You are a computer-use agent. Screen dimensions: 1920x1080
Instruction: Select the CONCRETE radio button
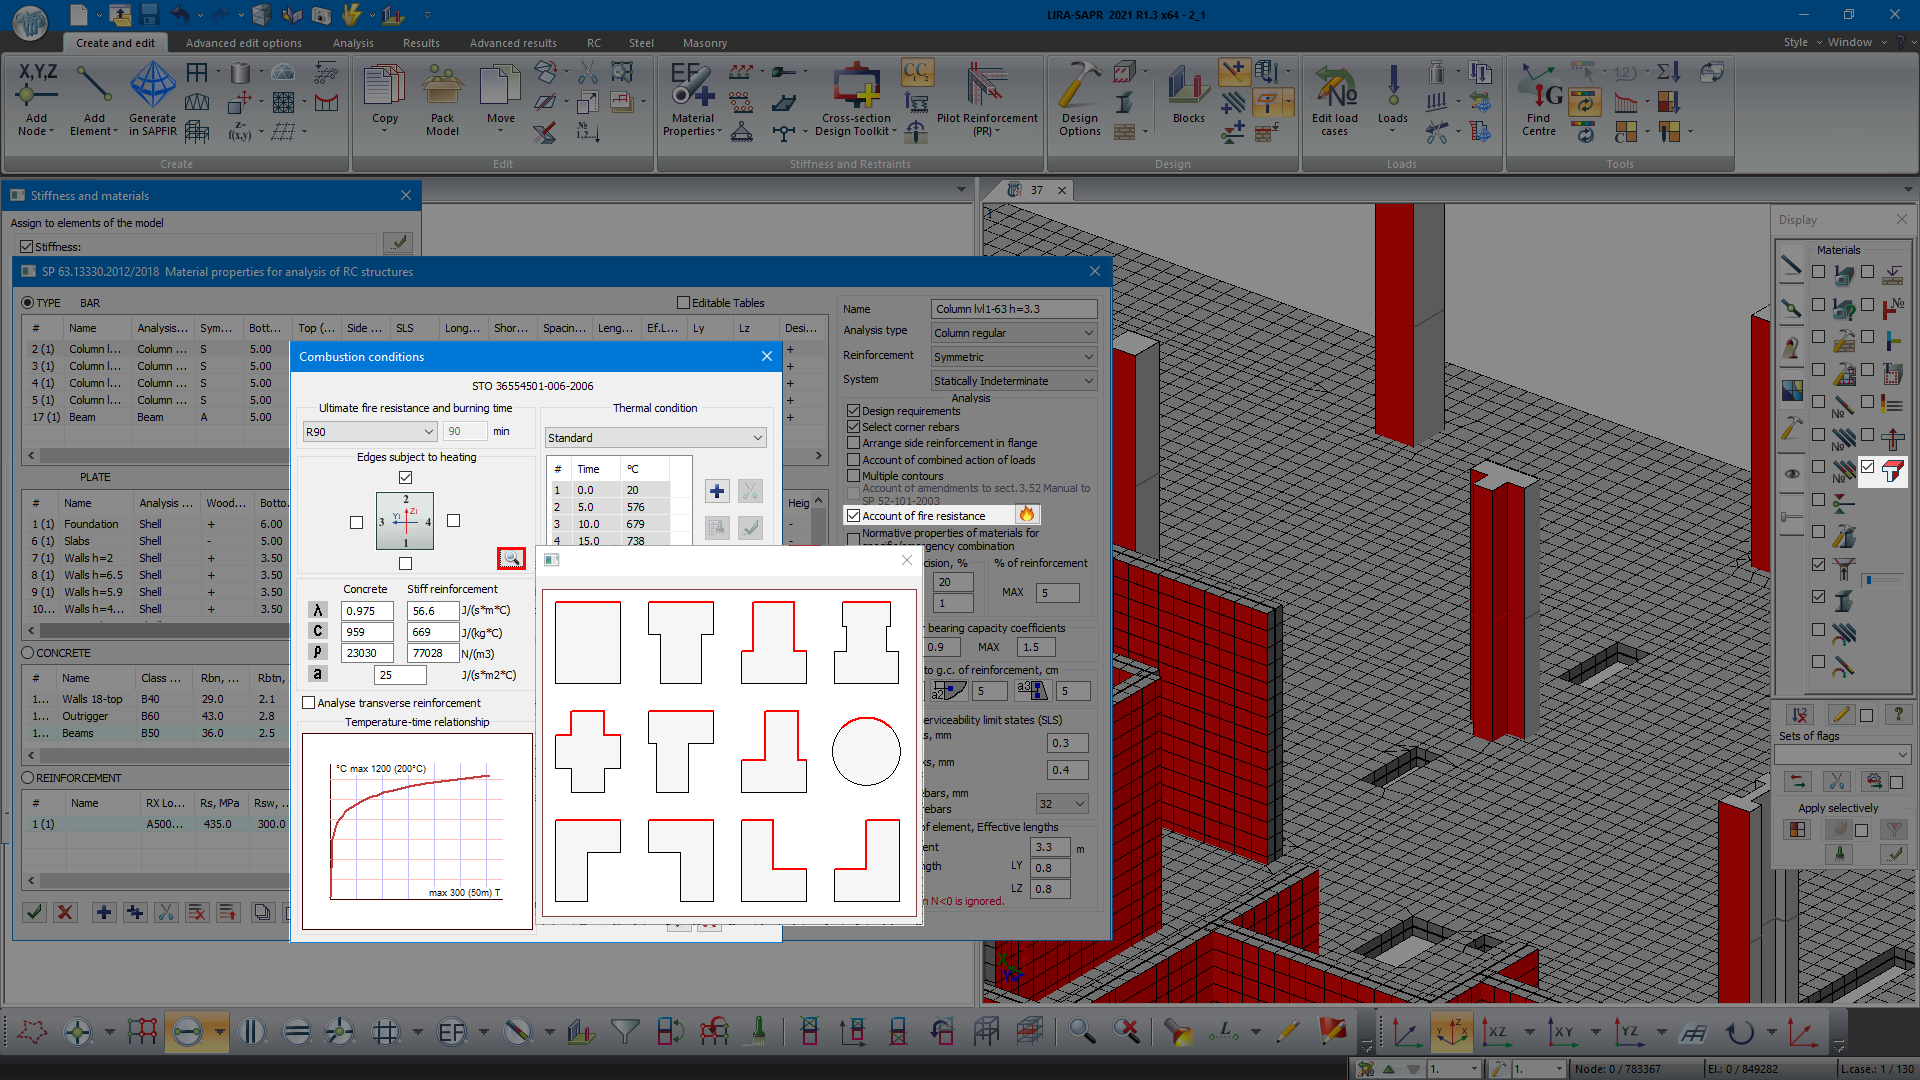[x=28, y=653]
